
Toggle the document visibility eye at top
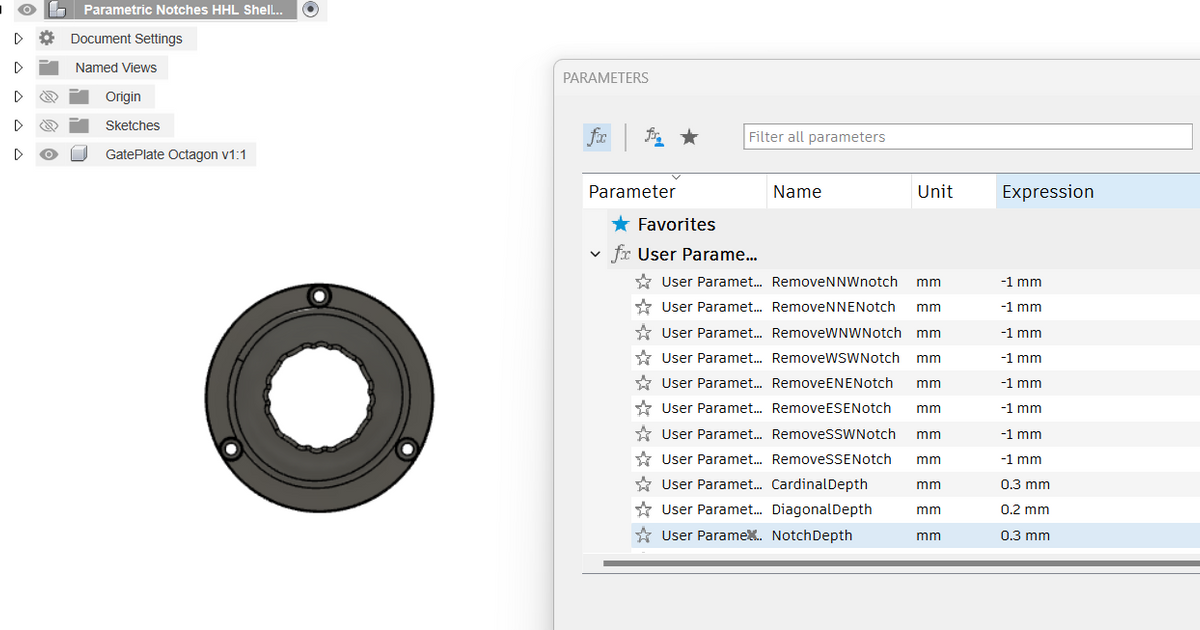pos(27,9)
